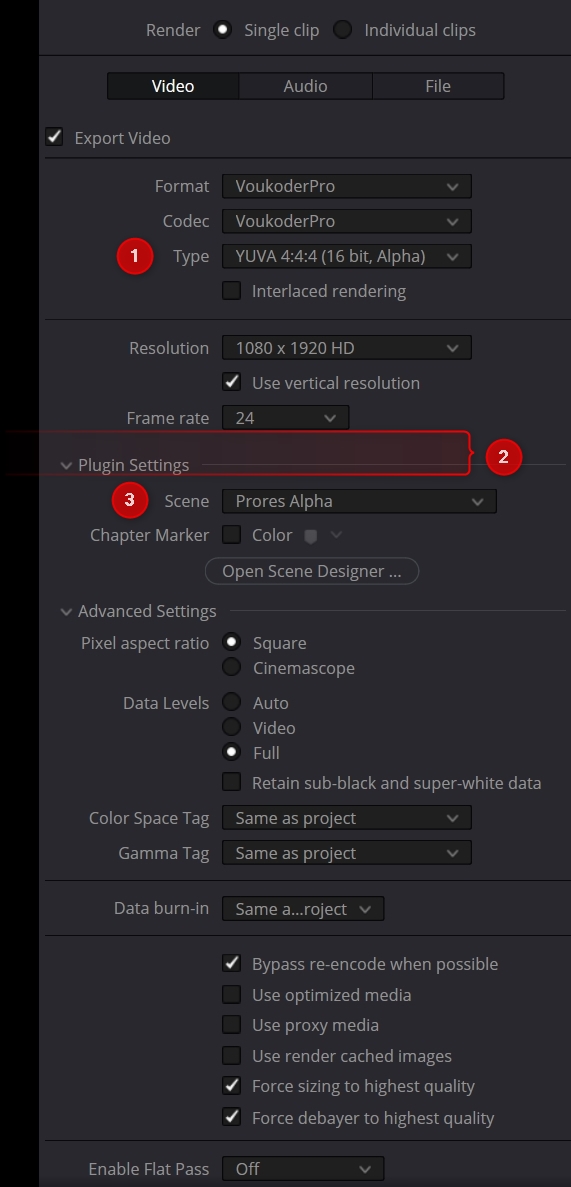
Task: Collapse the Plugin Settings section
Action: point(67,465)
